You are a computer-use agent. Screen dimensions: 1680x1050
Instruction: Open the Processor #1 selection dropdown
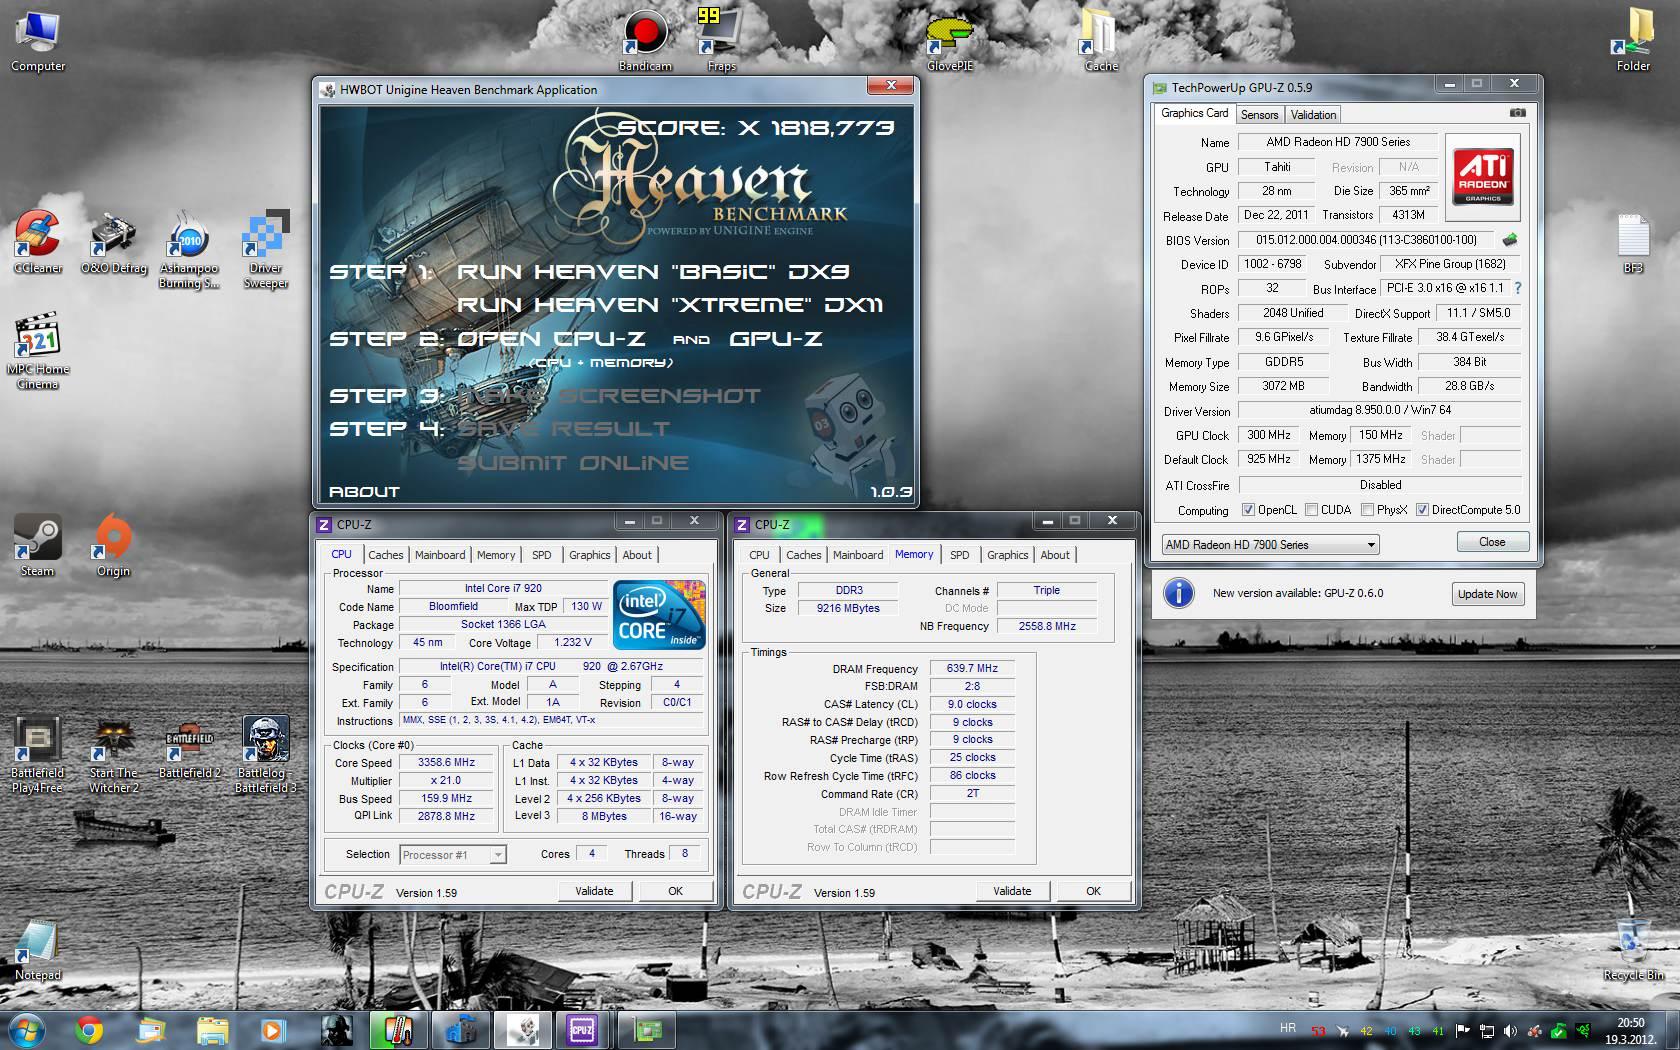[452, 855]
